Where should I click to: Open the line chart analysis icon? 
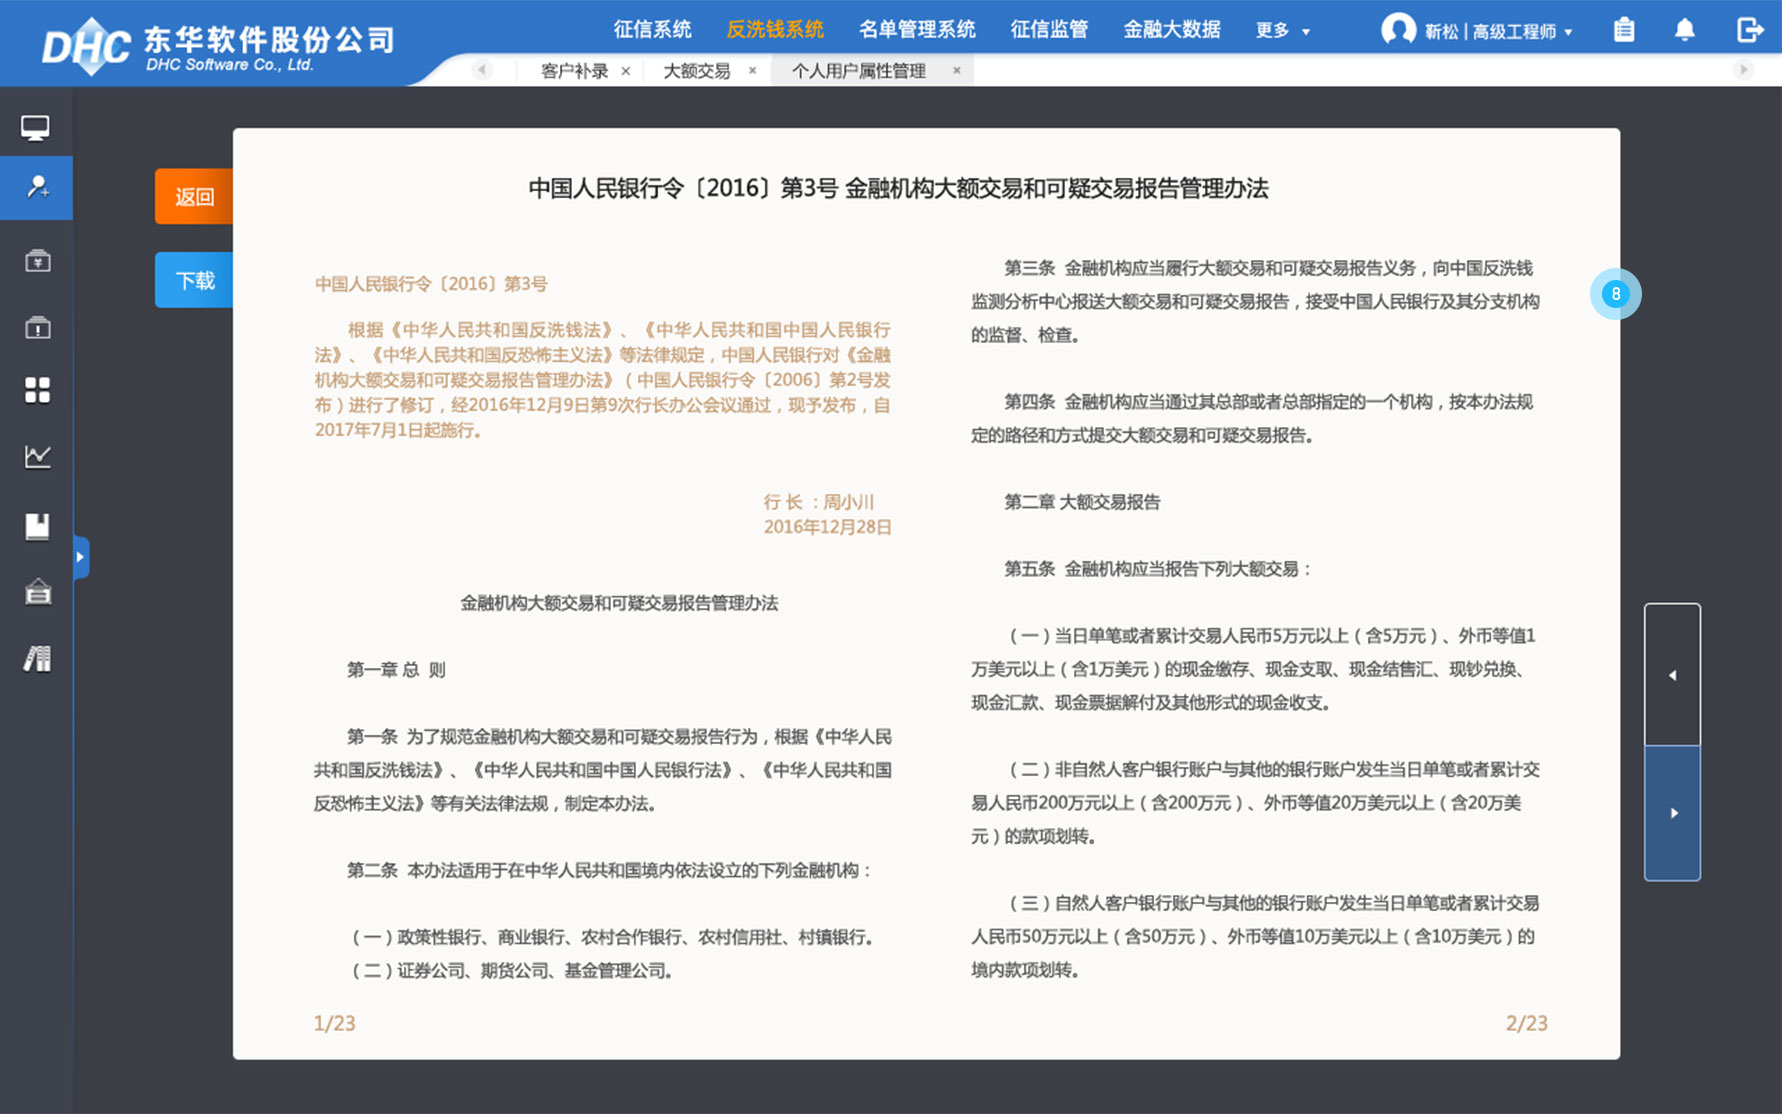36,456
